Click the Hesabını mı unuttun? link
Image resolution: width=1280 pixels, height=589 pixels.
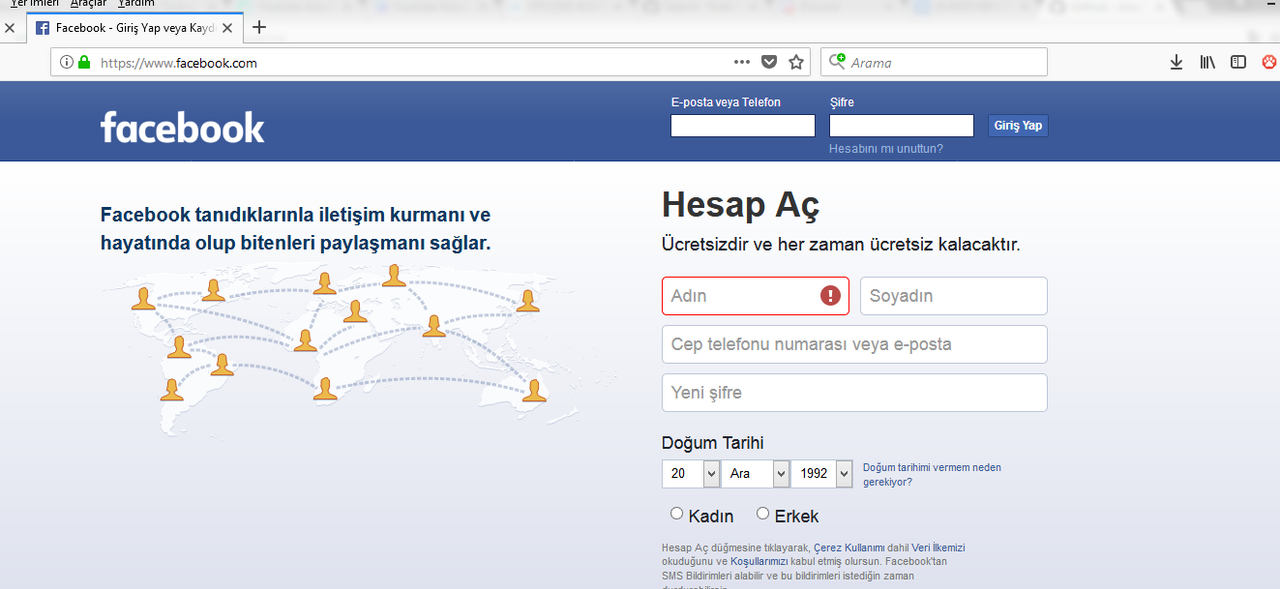point(885,149)
